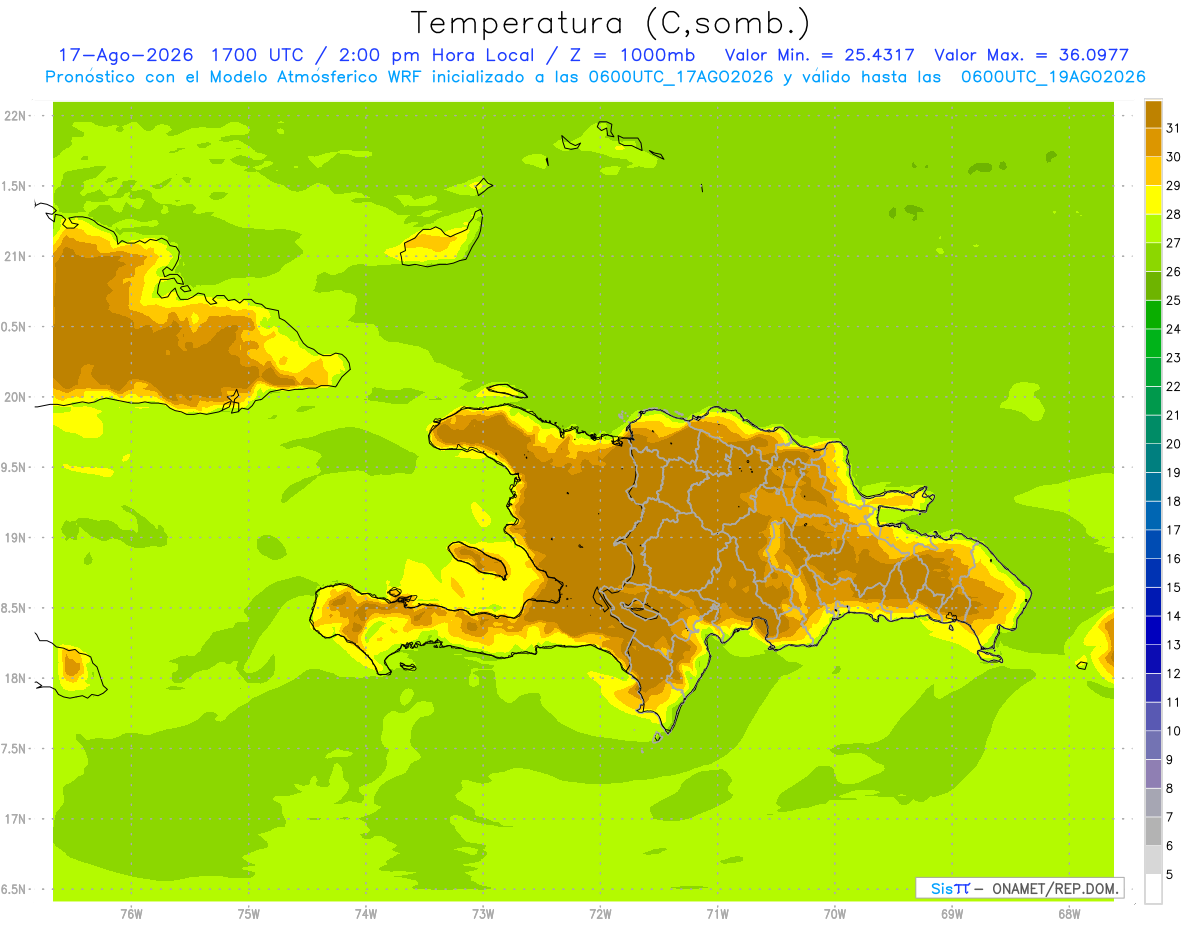Viewport: 1200px width, 927px height.
Task: Click the "Valor Min. = 25.4317" value
Action: [820, 55]
